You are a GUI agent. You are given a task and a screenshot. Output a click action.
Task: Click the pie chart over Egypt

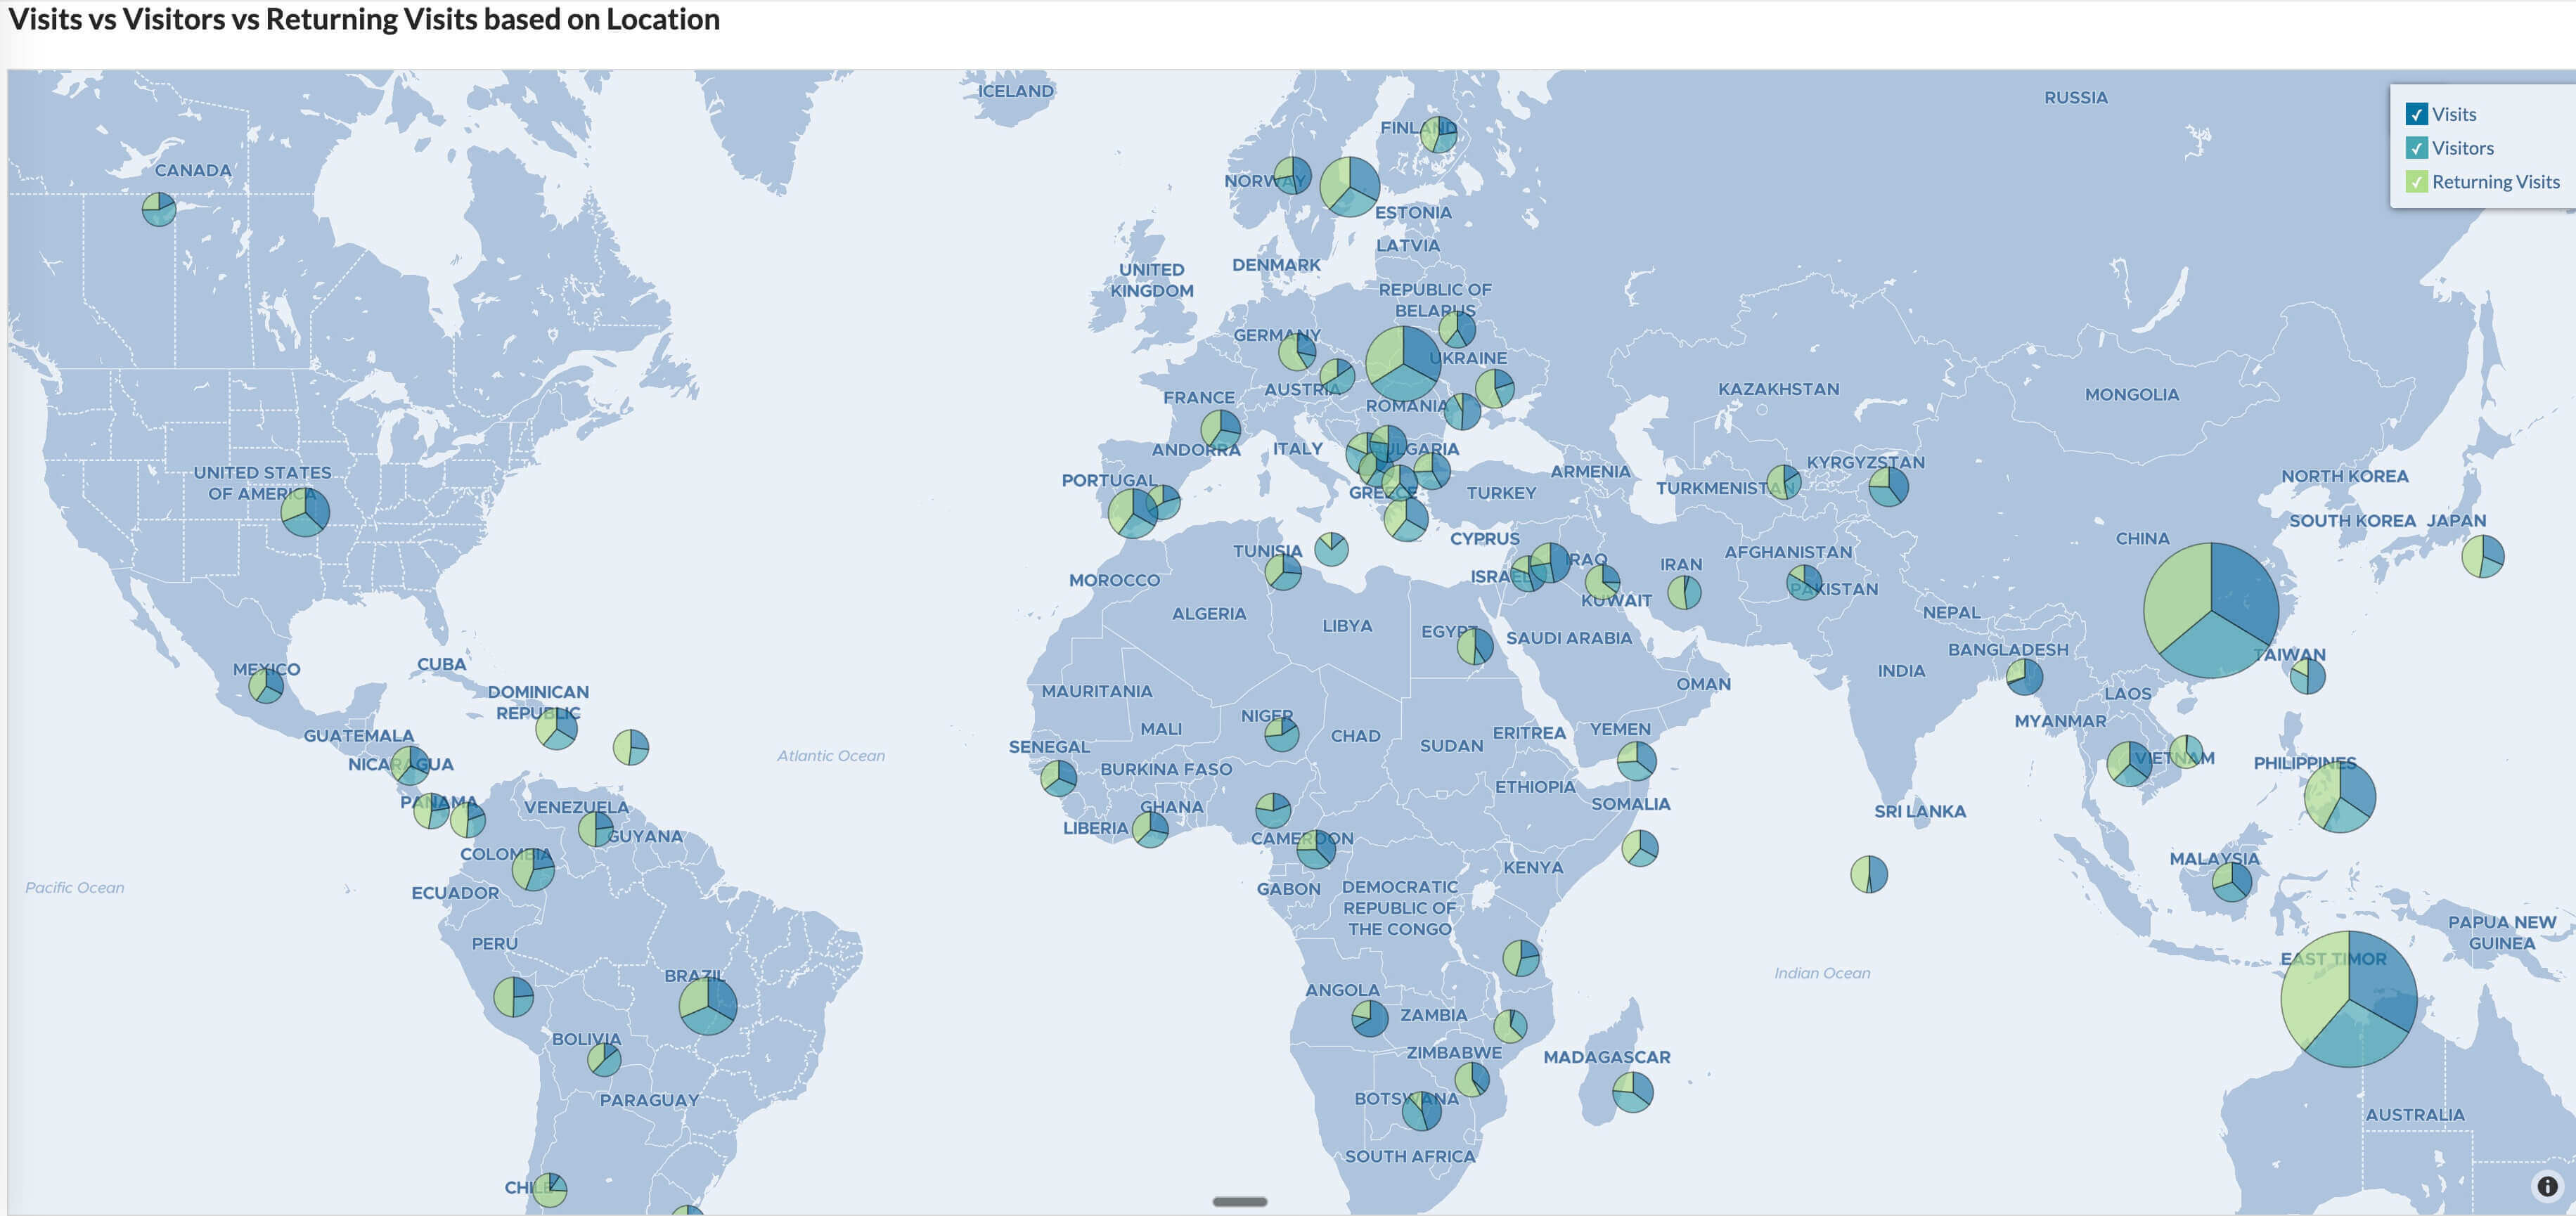tap(1475, 646)
